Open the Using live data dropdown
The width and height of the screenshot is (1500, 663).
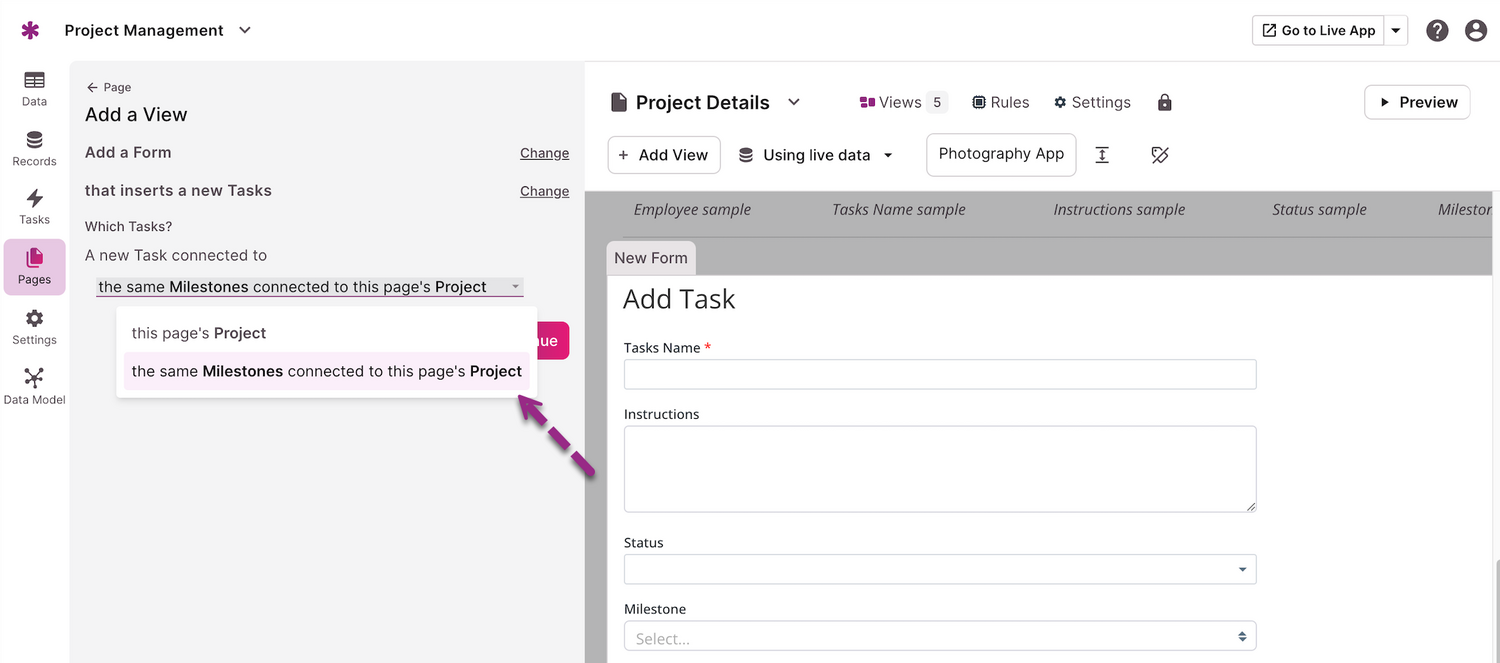(815, 155)
